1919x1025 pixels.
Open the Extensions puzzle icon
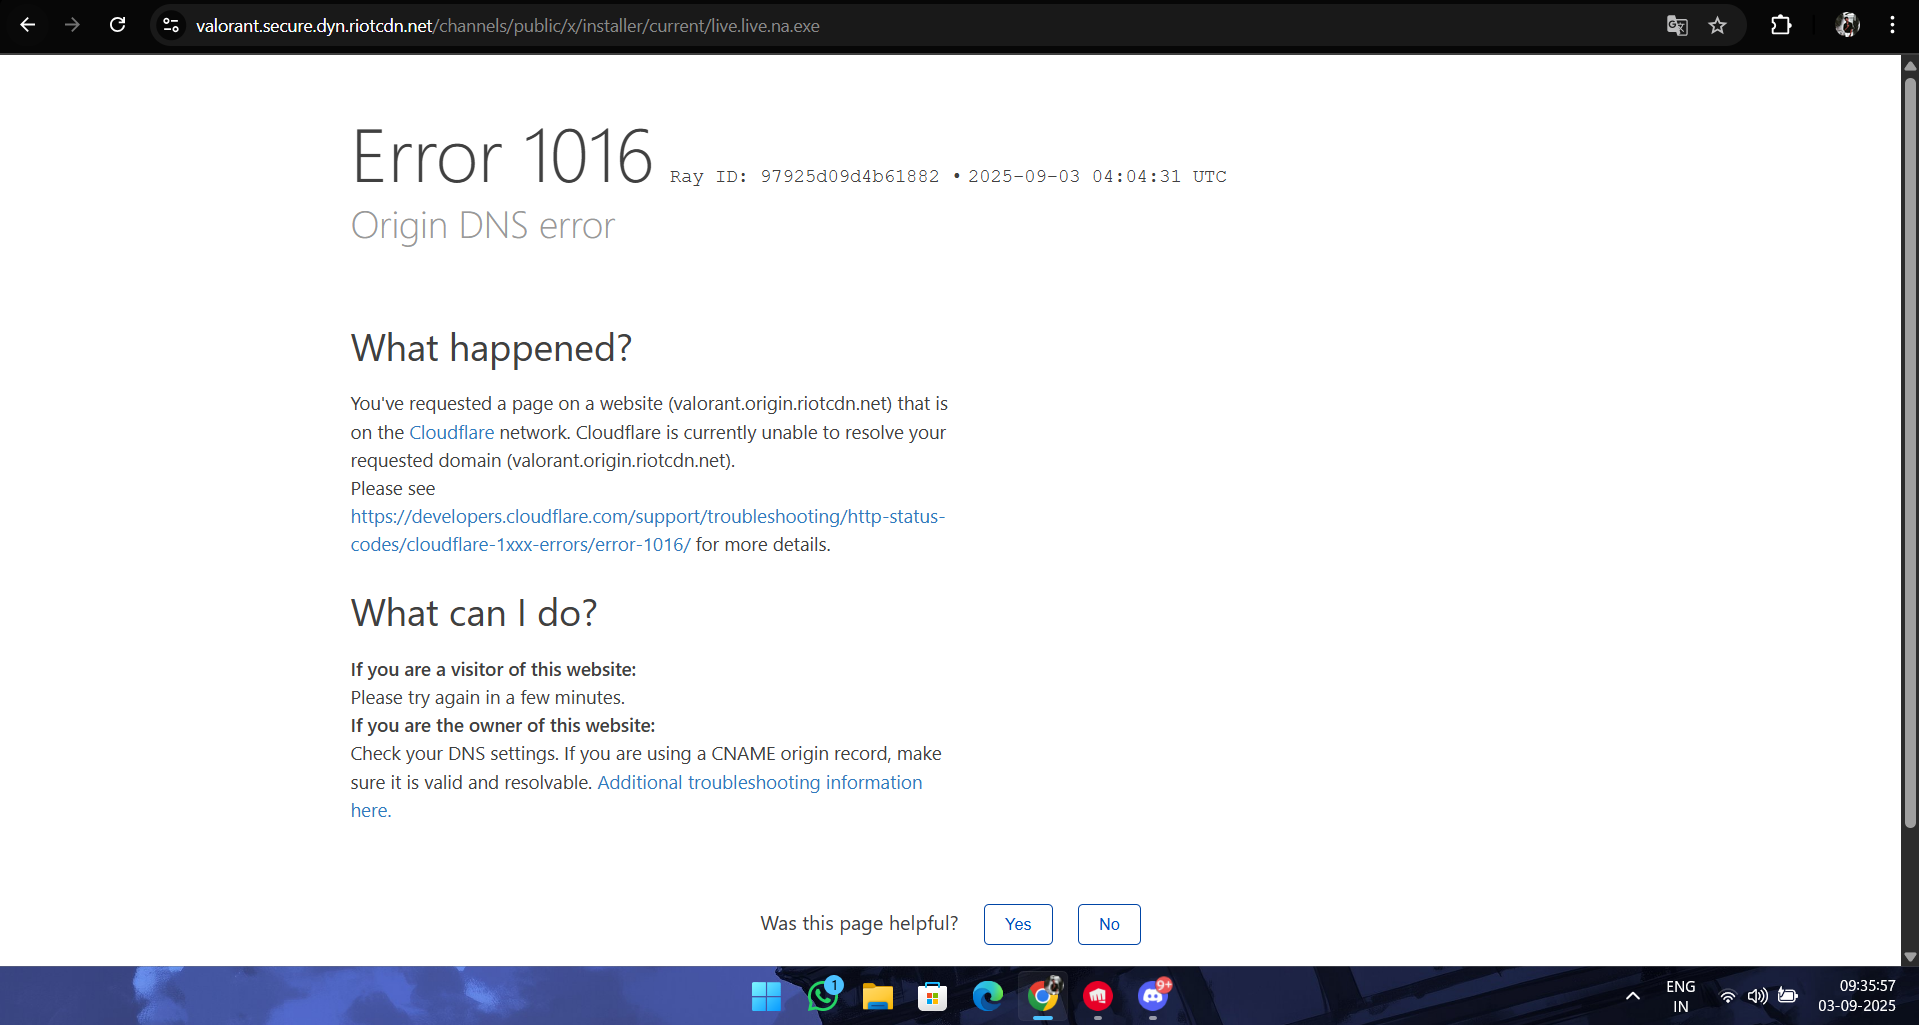click(x=1781, y=25)
